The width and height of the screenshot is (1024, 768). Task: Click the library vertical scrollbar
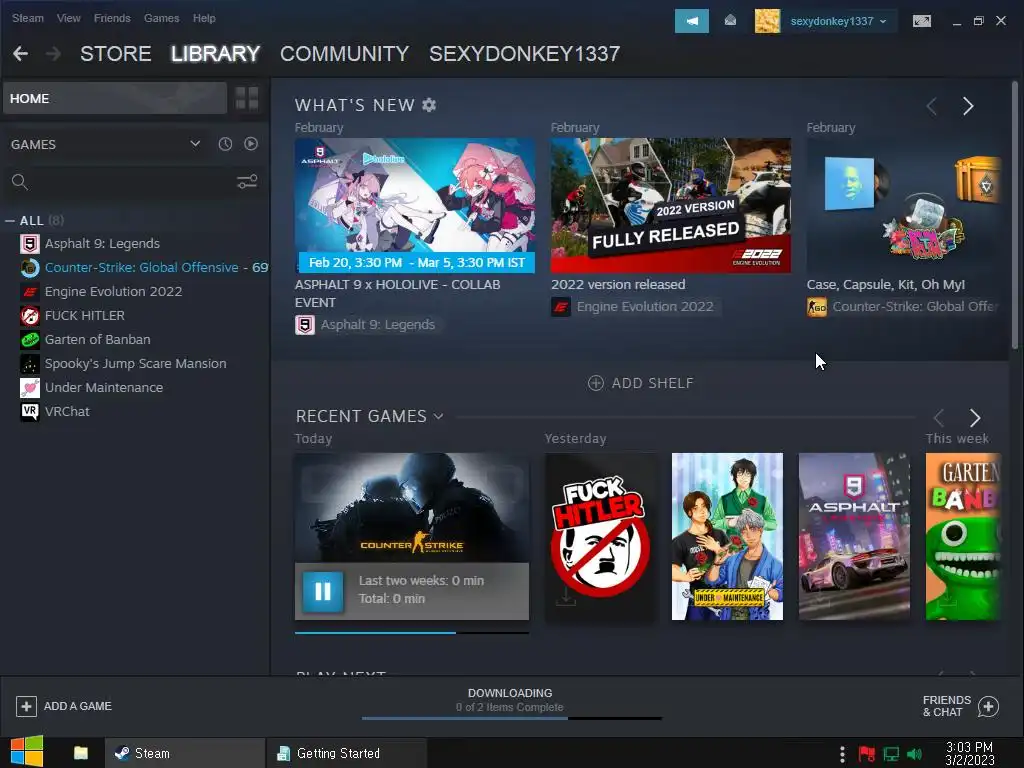1014,216
